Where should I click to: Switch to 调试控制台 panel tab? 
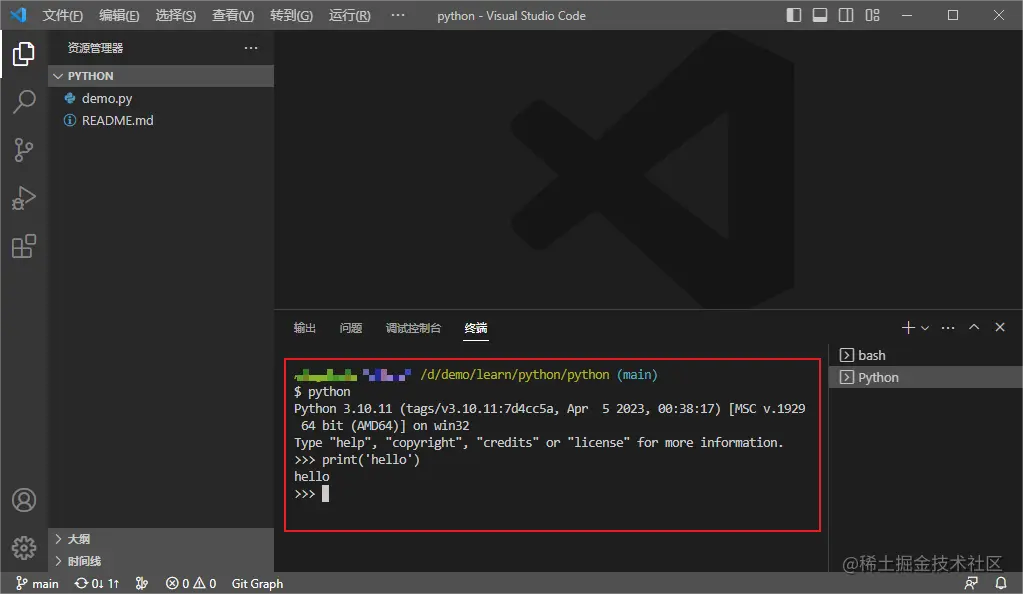pos(413,328)
